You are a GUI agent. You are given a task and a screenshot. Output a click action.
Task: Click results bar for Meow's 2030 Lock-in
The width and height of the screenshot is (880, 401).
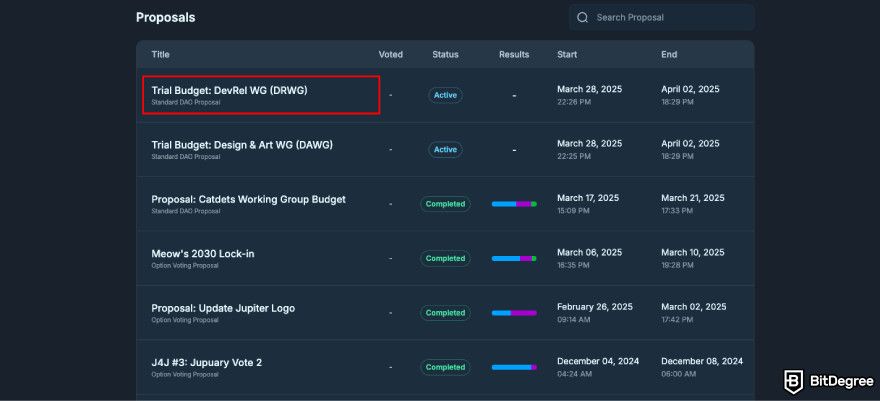pyautogui.click(x=514, y=259)
